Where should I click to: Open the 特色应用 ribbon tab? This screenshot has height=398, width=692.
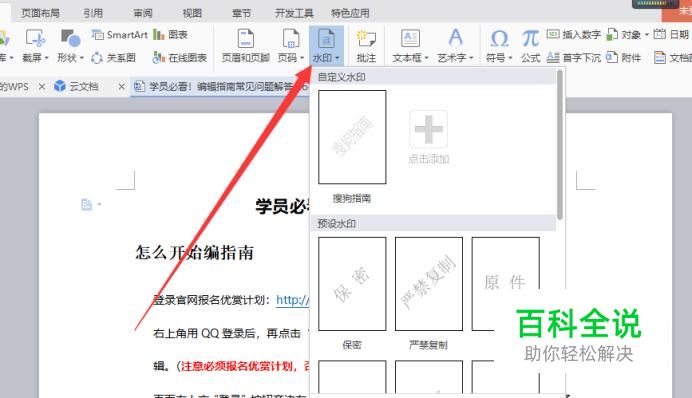pos(350,14)
